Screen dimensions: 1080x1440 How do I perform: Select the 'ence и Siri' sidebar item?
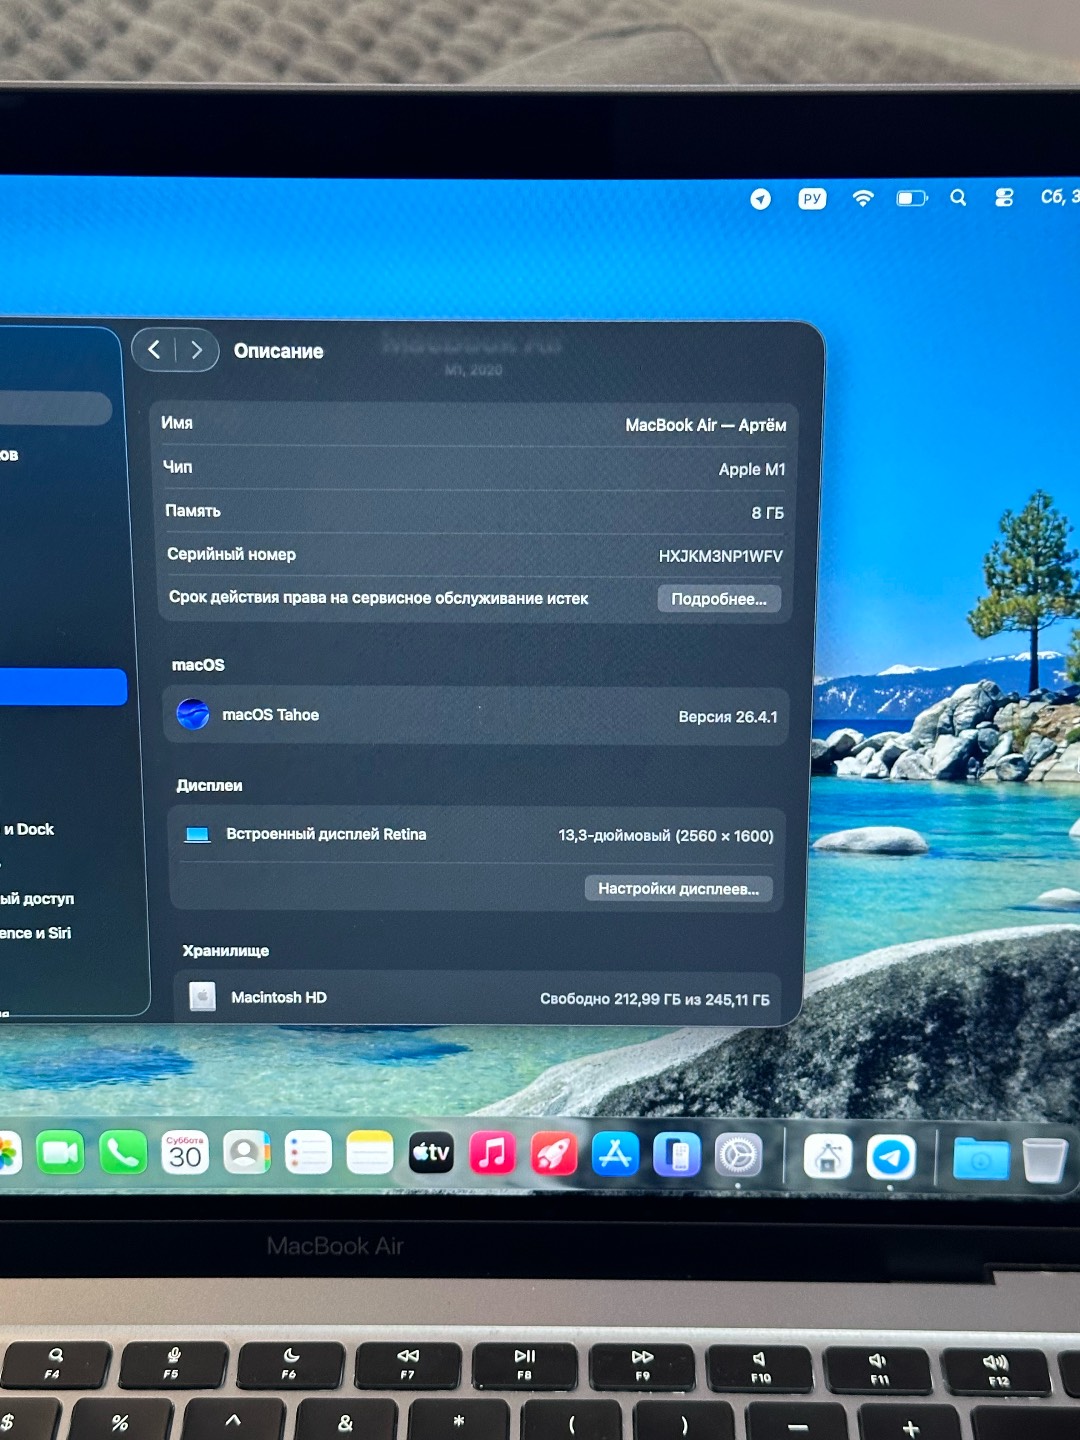[x=36, y=933]
